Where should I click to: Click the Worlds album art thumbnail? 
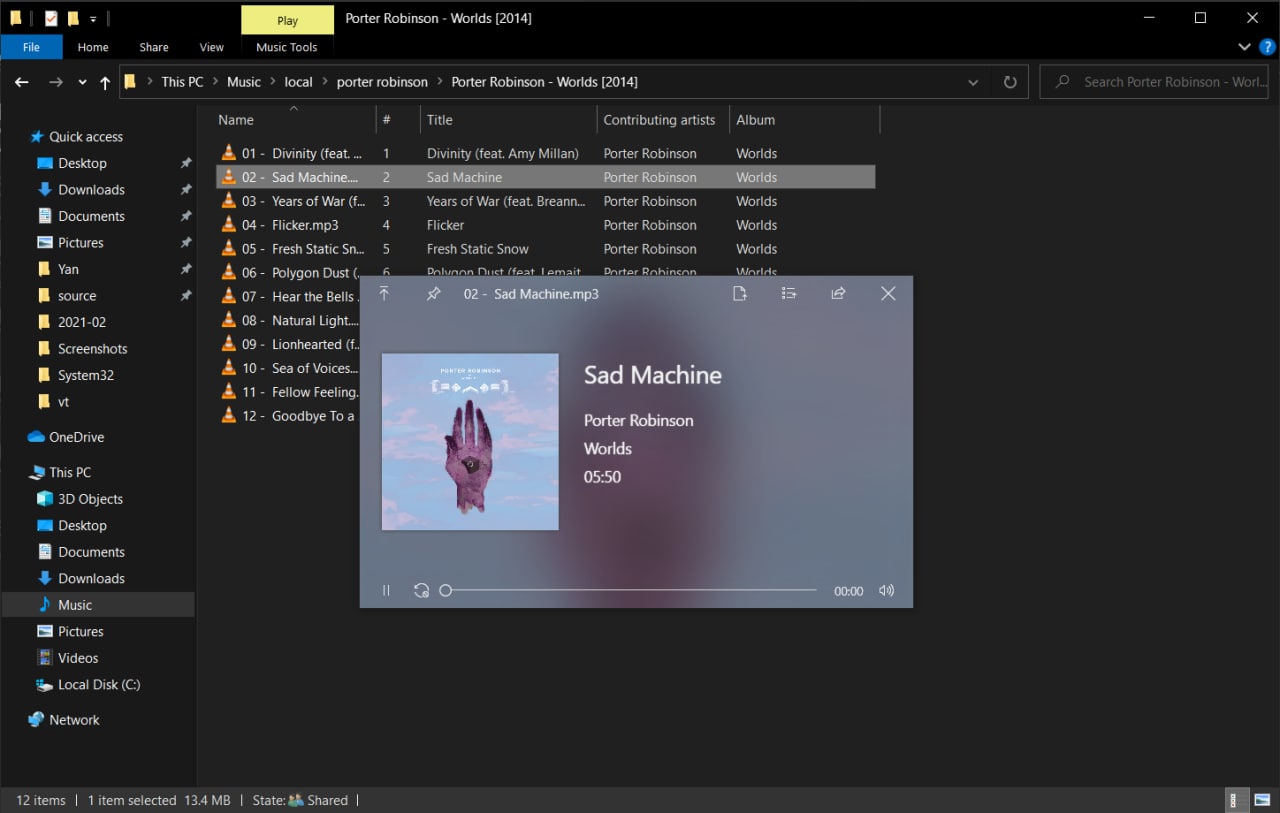pos(470,441)
